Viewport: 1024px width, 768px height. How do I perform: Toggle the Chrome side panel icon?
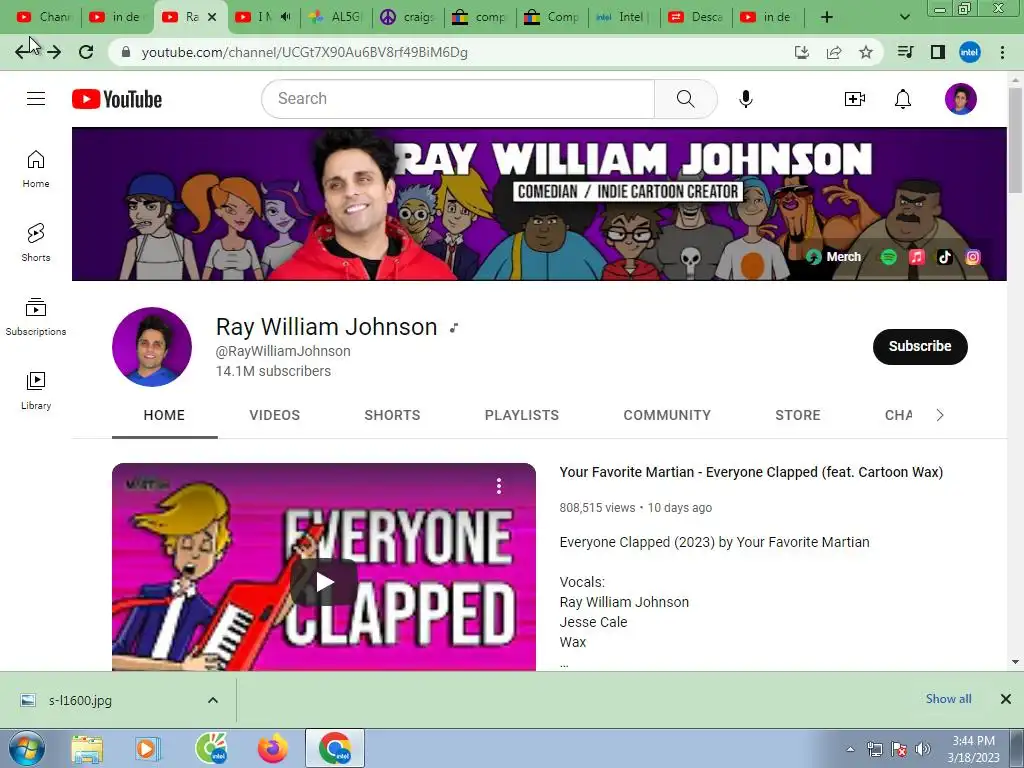pos(938,52)
